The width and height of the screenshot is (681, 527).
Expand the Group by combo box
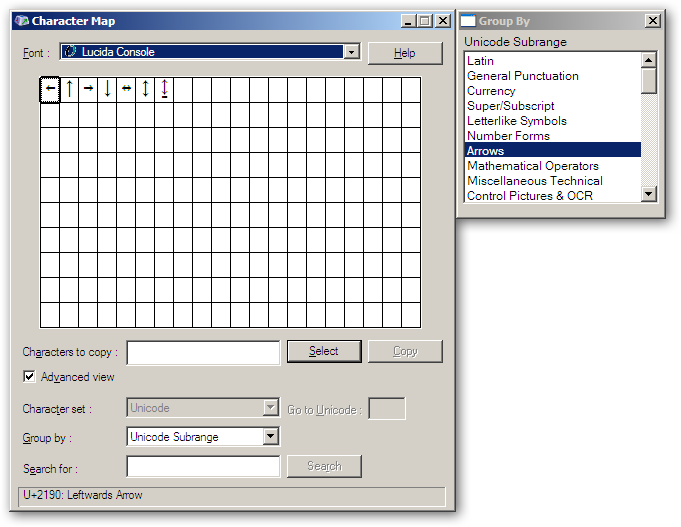point(271,436)
